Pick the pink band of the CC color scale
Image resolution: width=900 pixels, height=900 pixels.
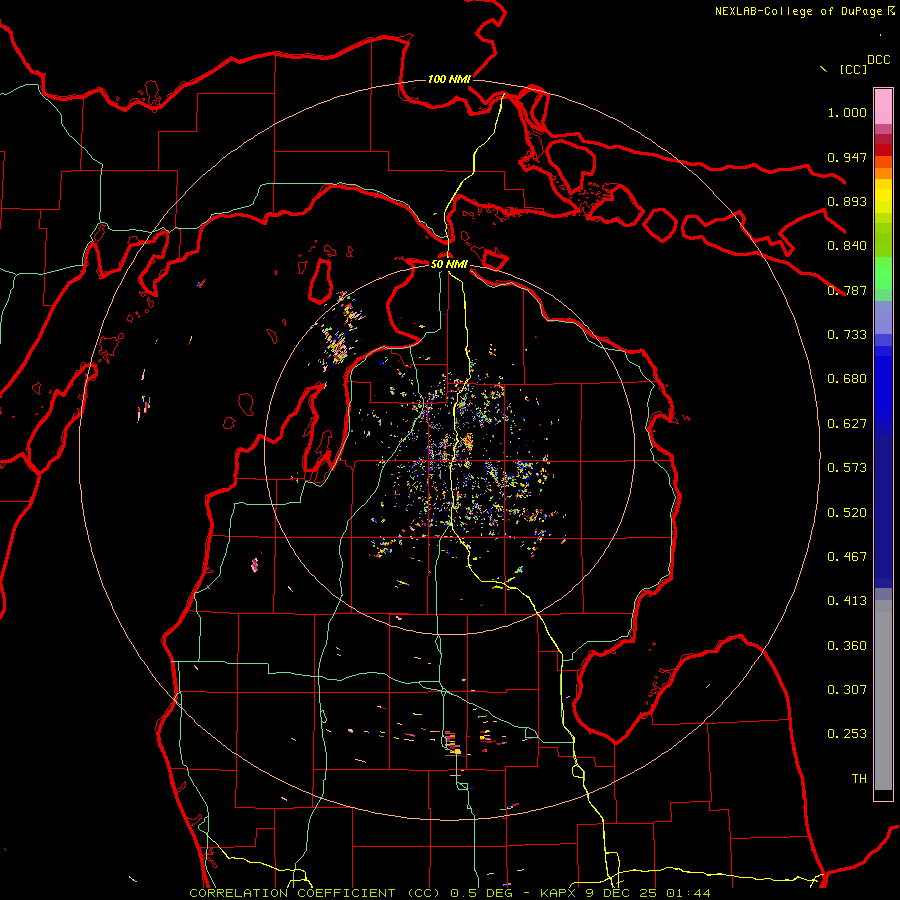tap(883, 107)
